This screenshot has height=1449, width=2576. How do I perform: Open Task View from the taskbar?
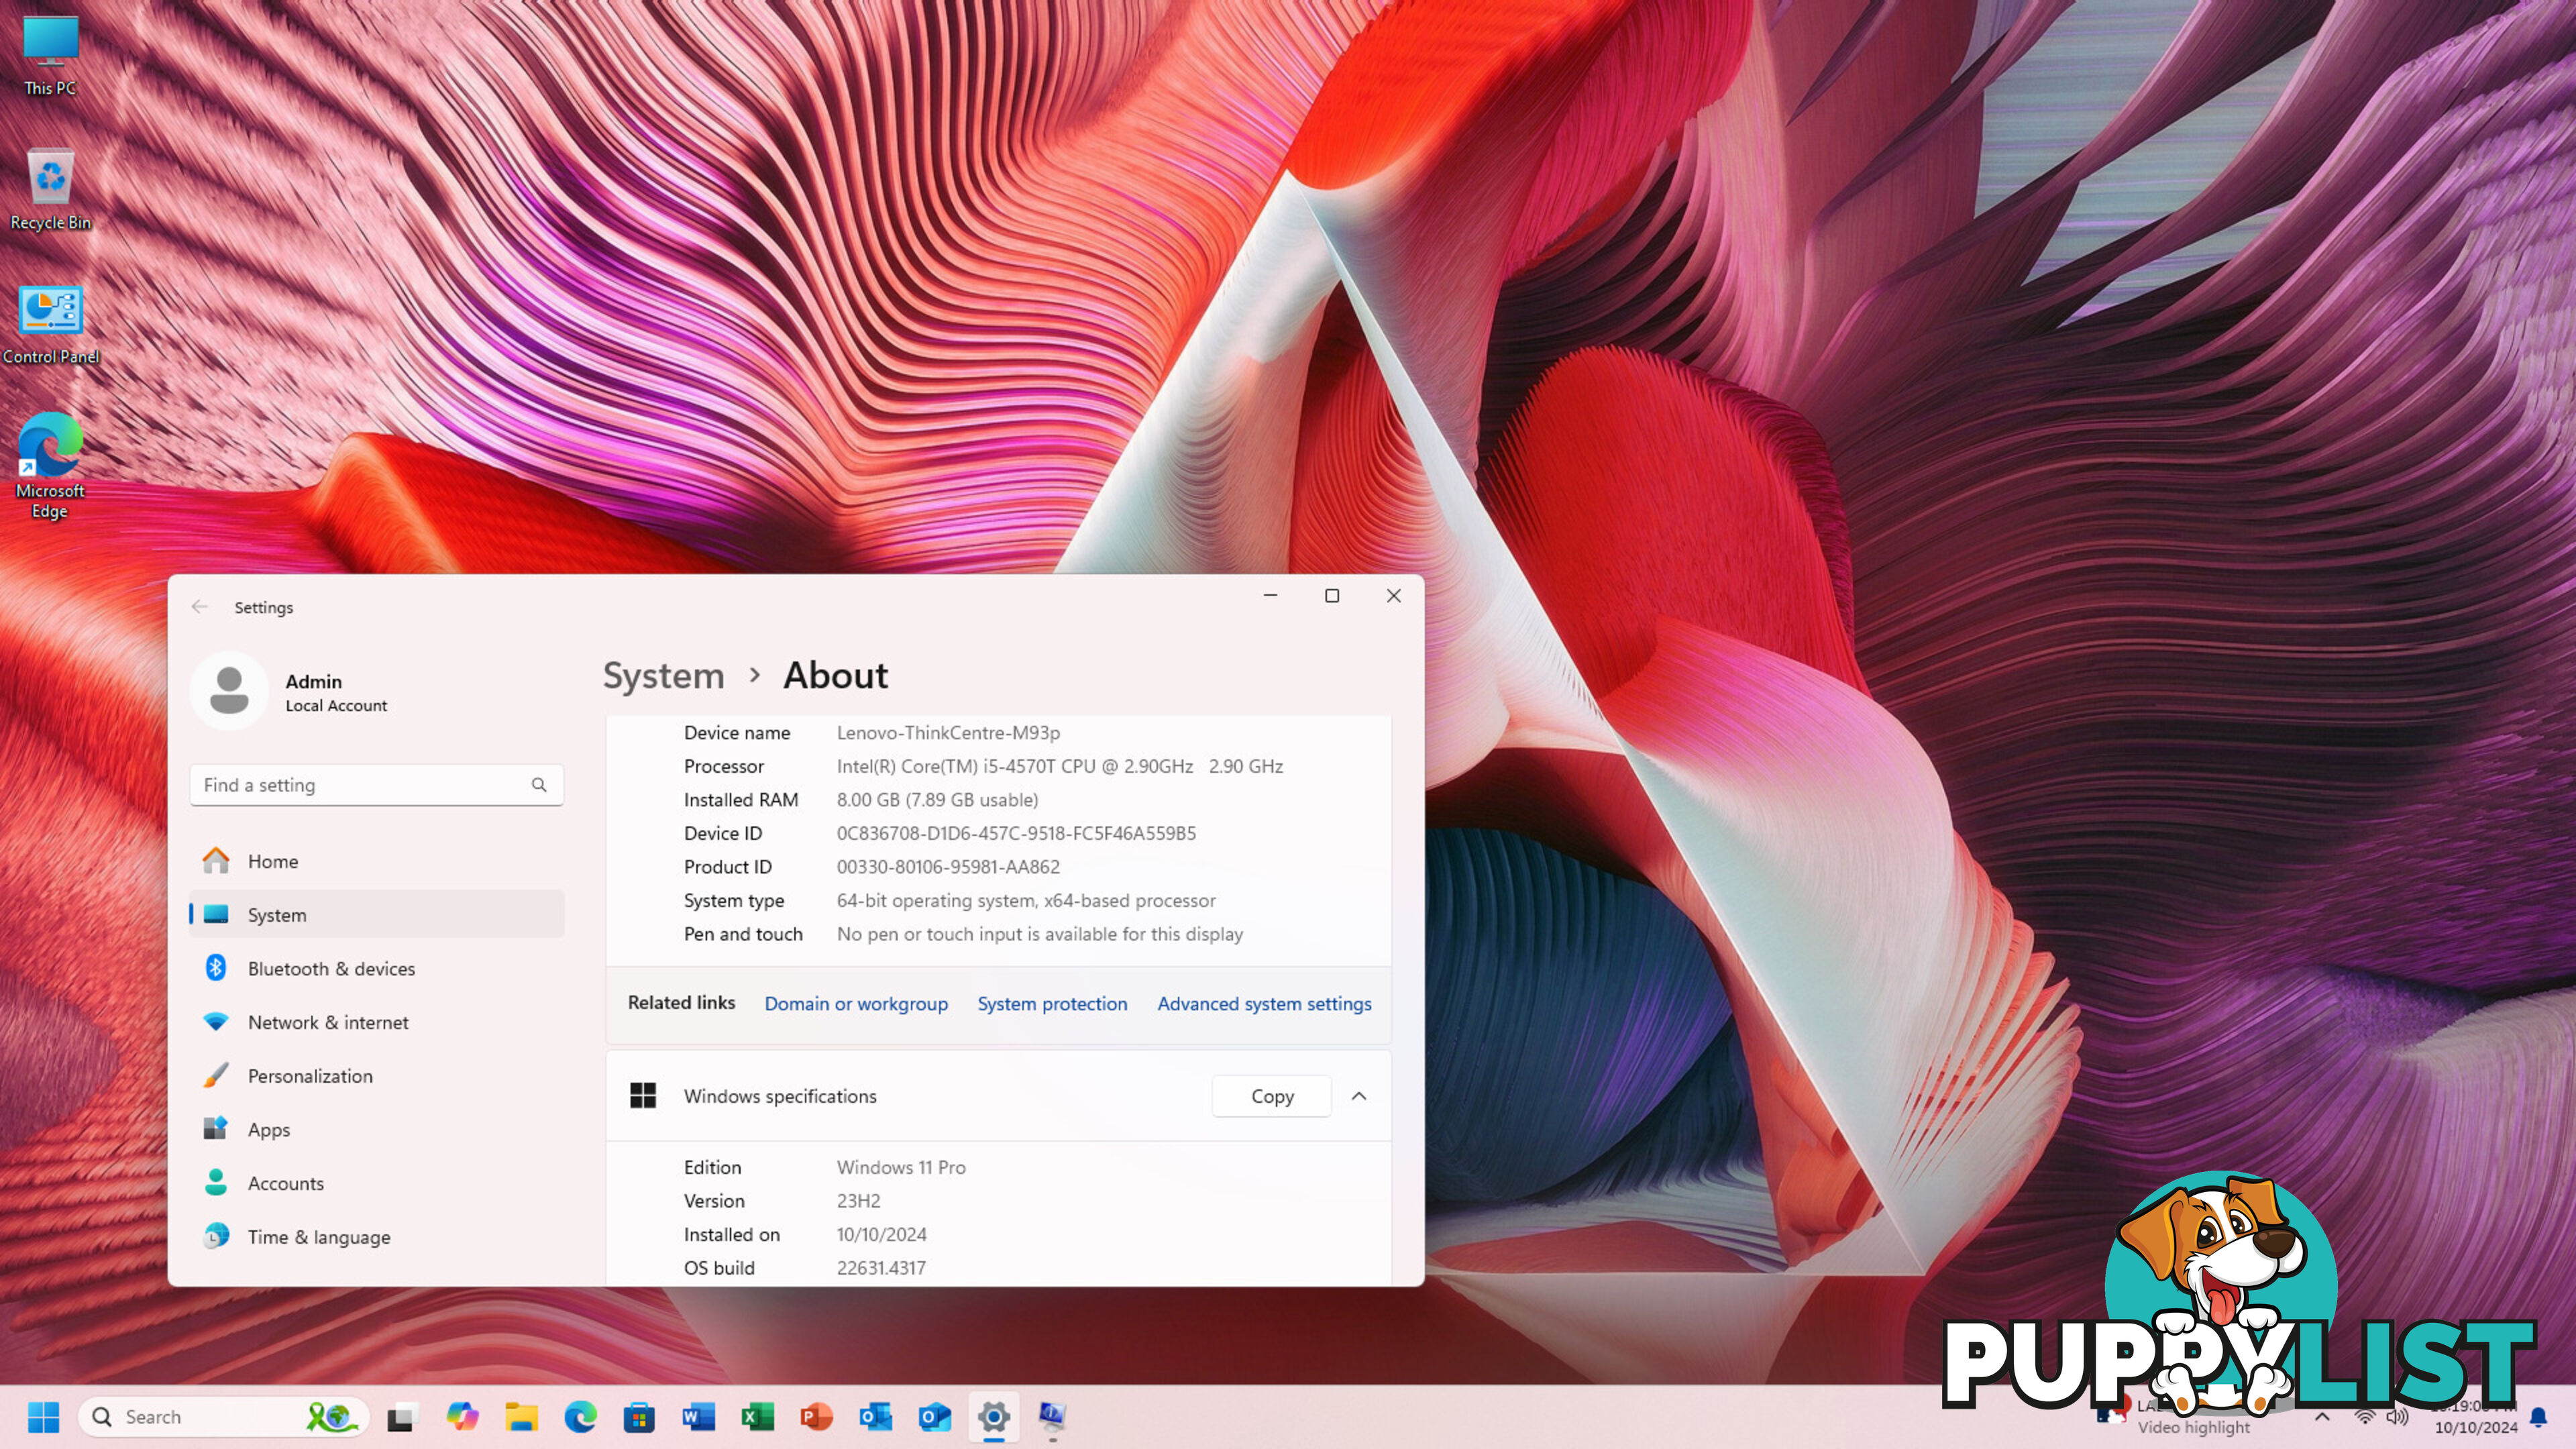click(401, 1416)
